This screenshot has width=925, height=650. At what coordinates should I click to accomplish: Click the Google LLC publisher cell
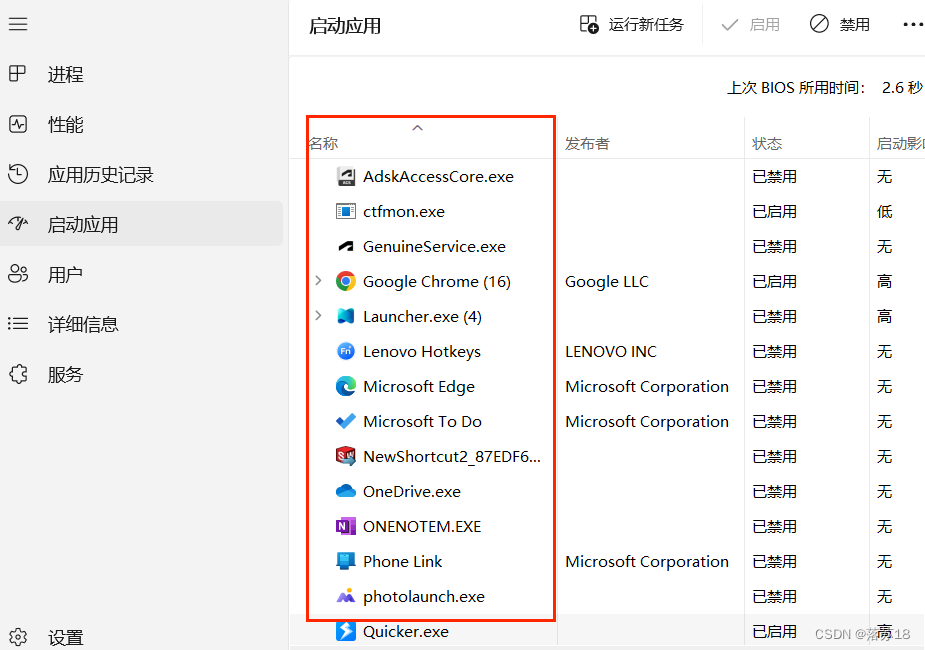click(606, 281)
